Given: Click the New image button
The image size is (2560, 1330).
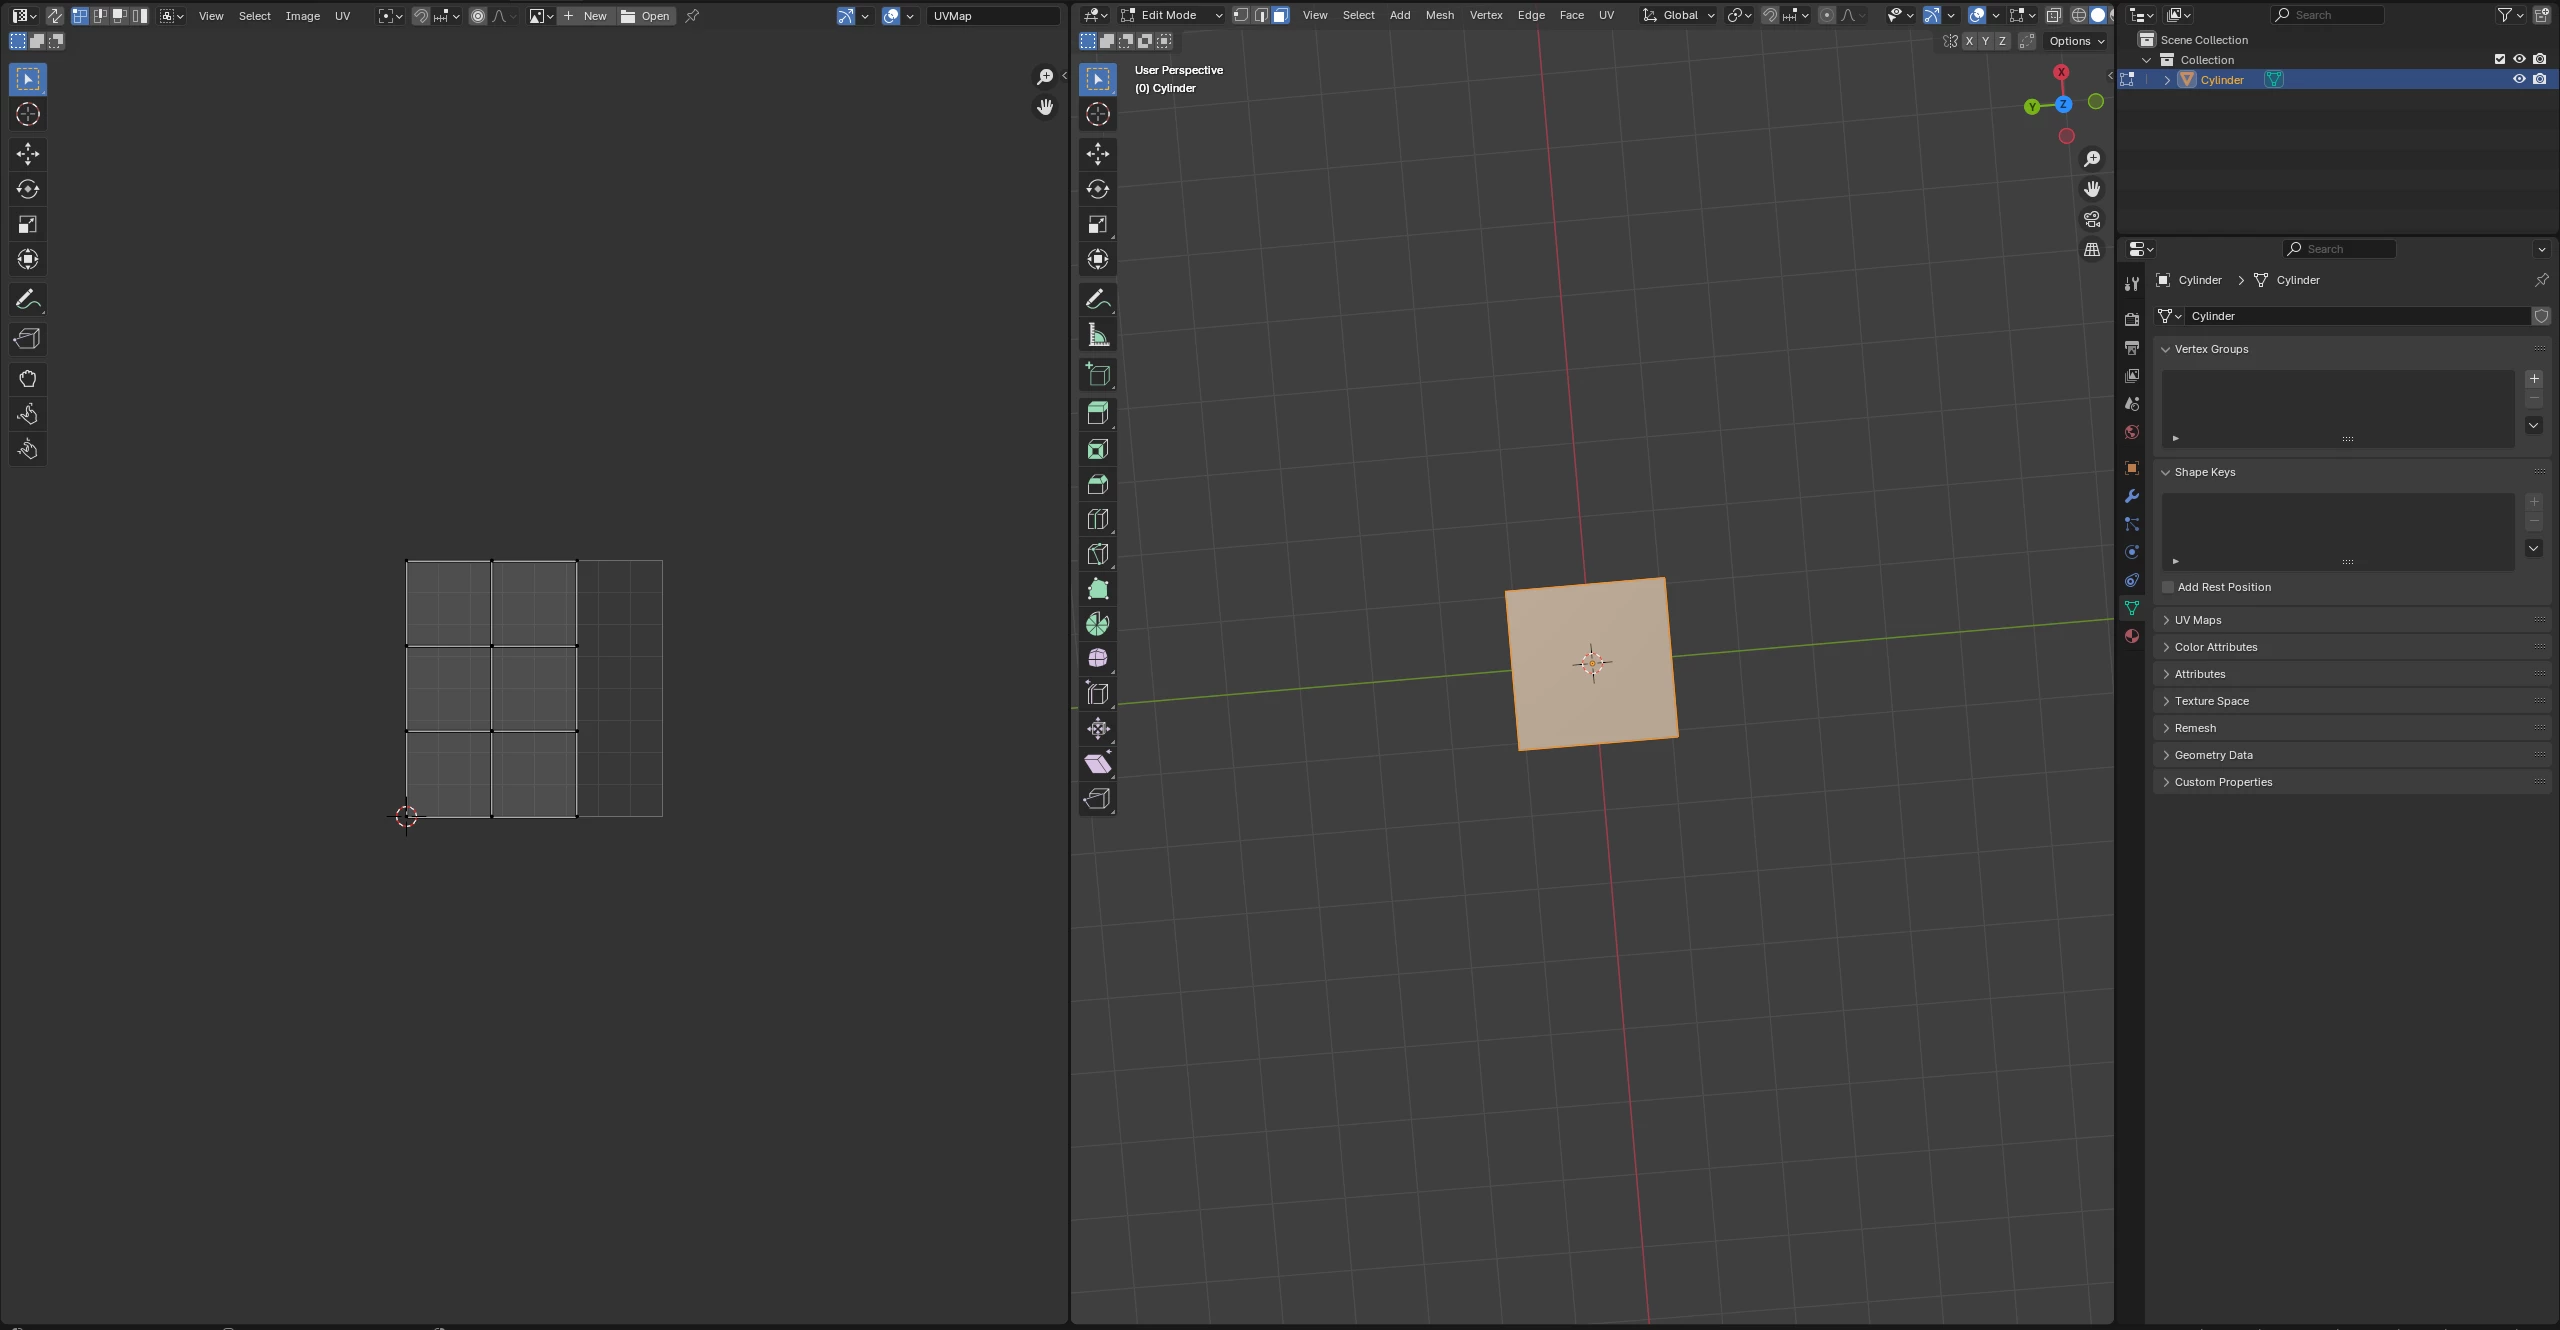Looking at the screenshot, I should tap(586, 16).
